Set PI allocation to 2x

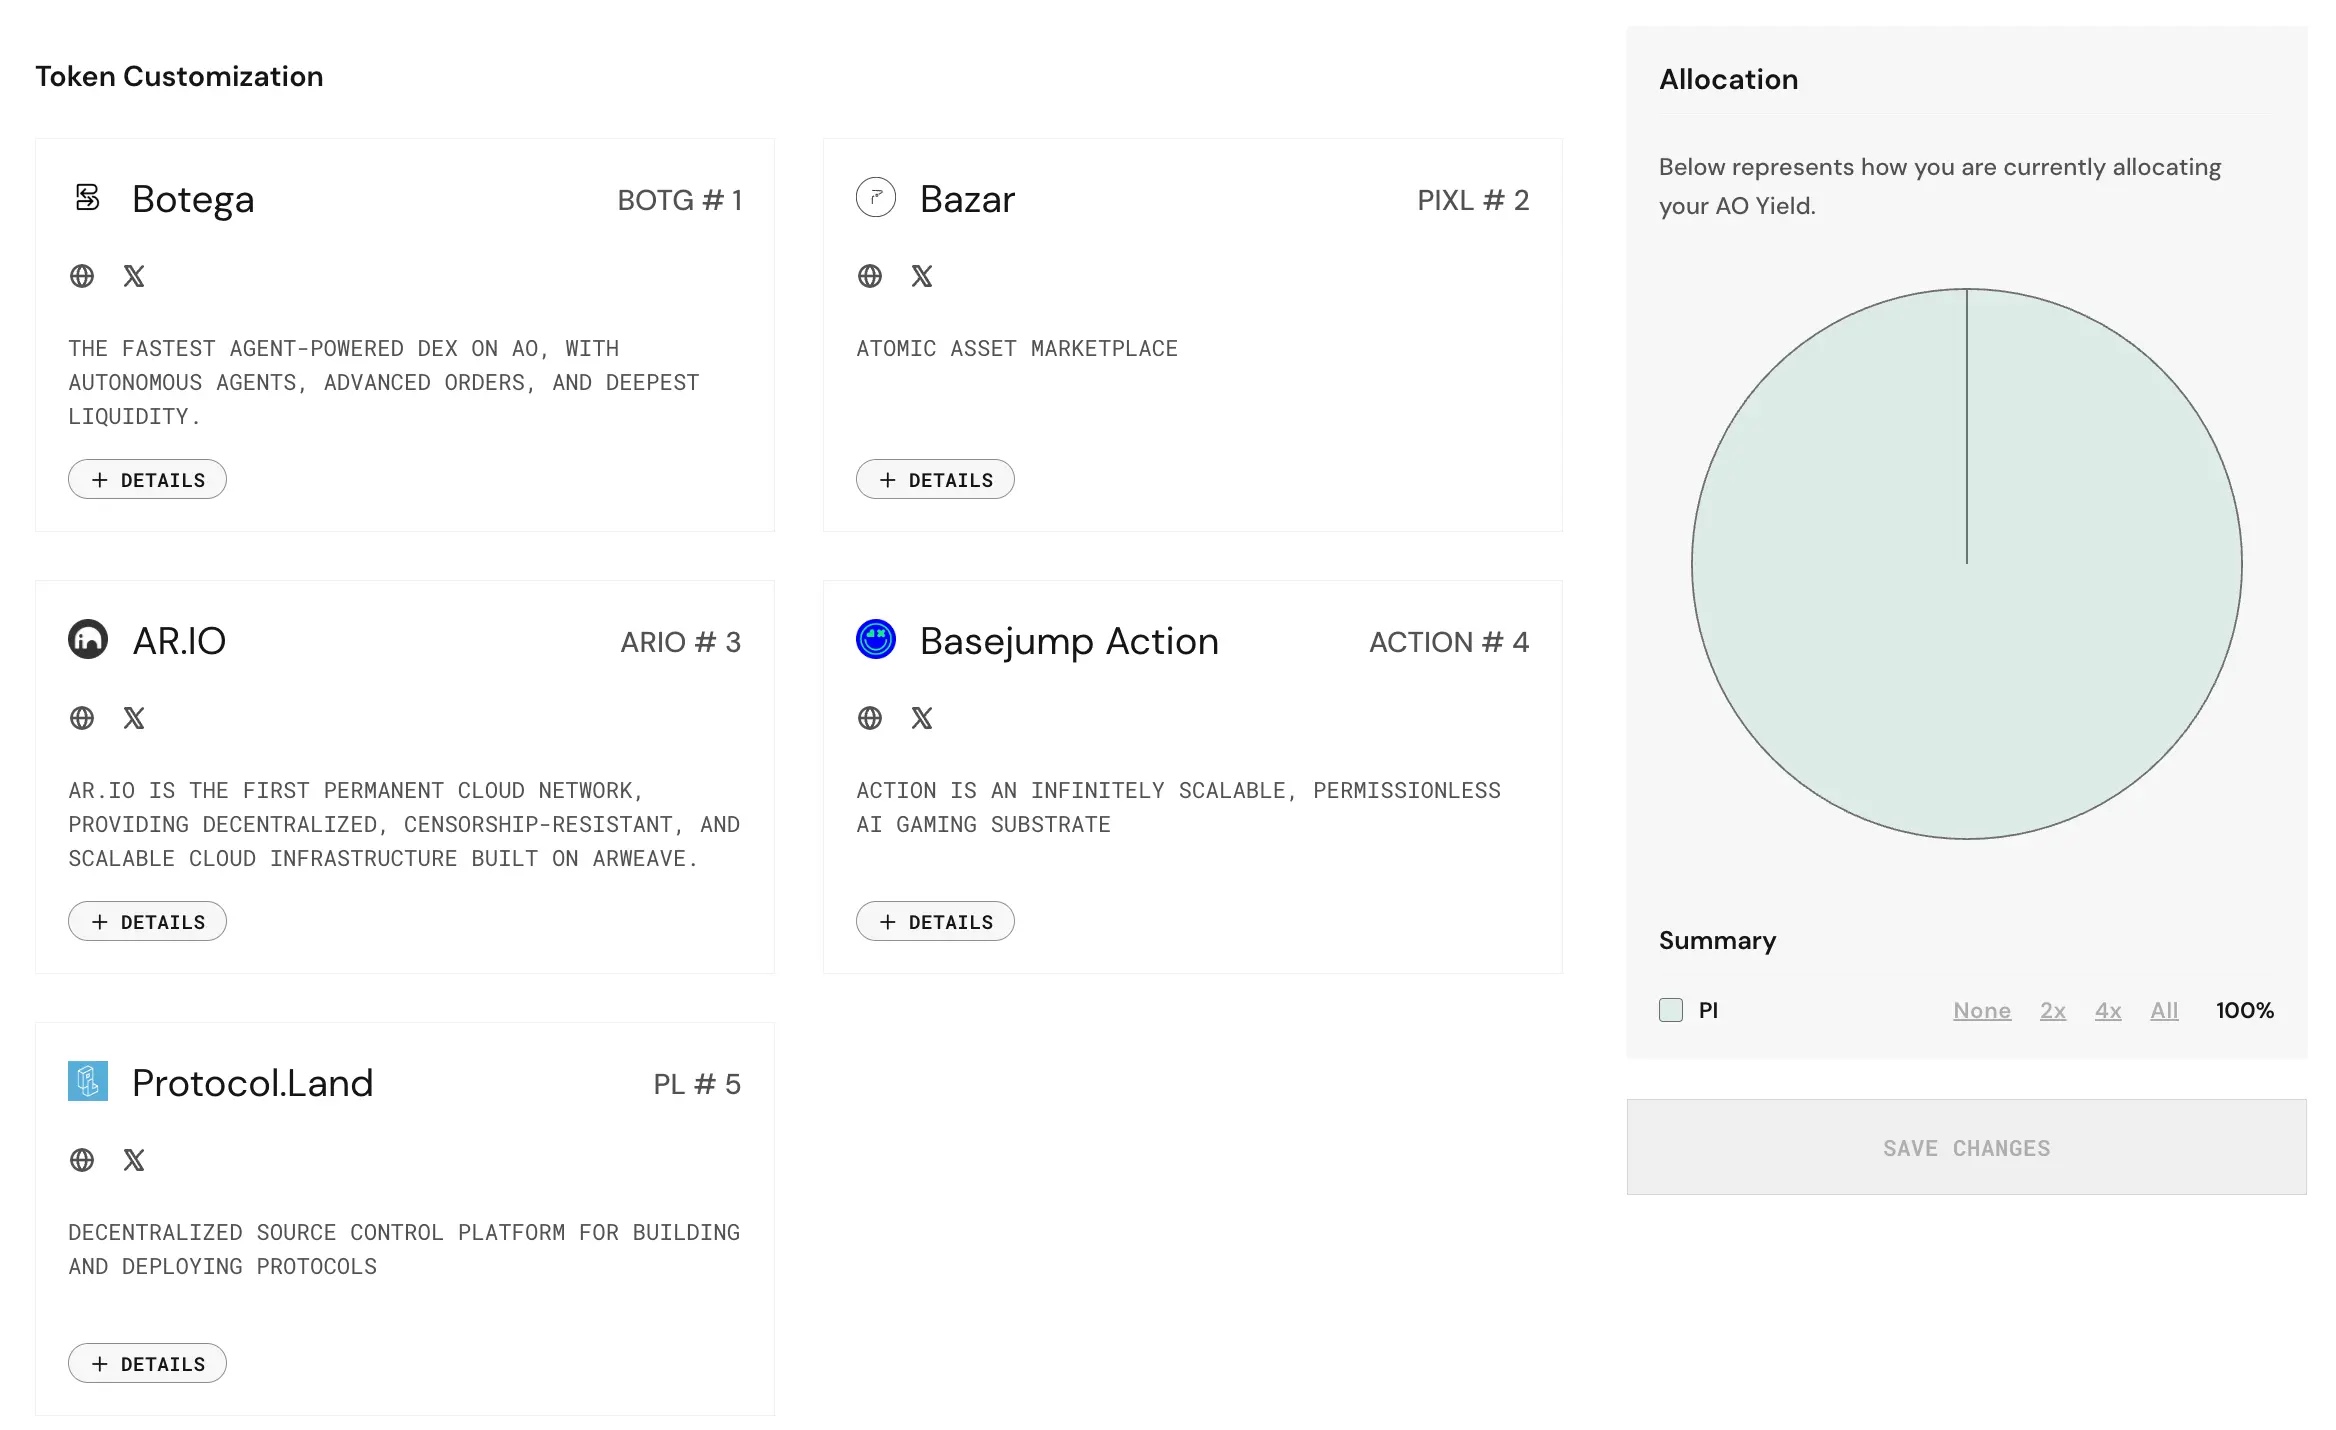(2053, 1011)
